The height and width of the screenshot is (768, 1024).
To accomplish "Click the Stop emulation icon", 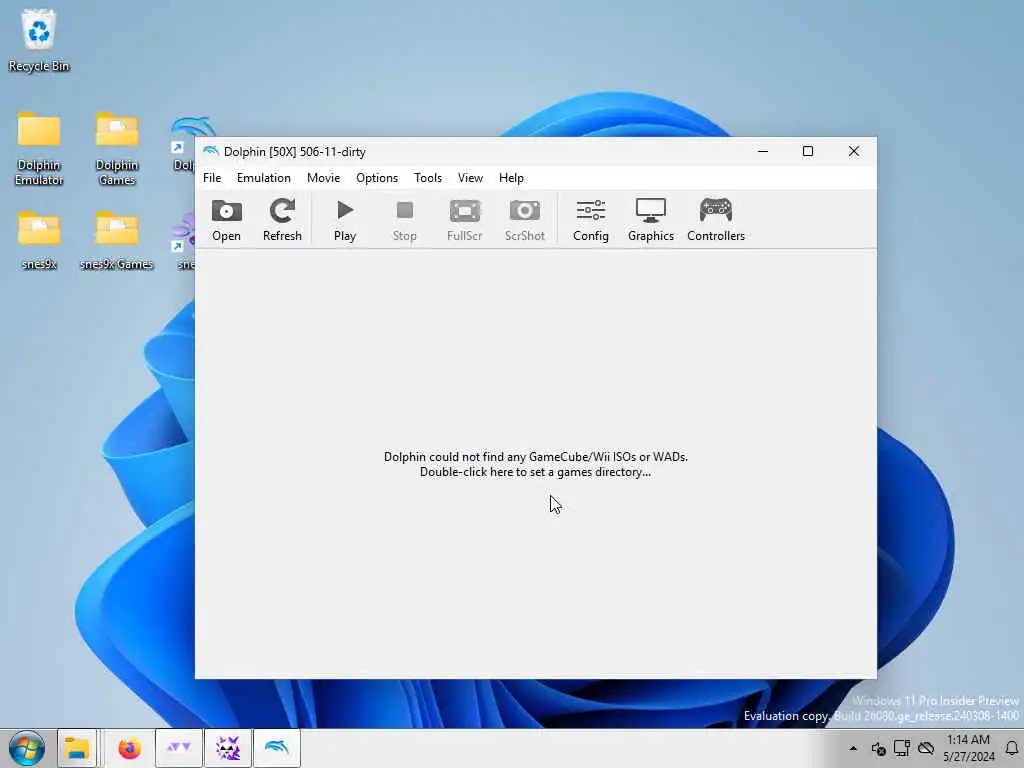I will pos(404,220).
